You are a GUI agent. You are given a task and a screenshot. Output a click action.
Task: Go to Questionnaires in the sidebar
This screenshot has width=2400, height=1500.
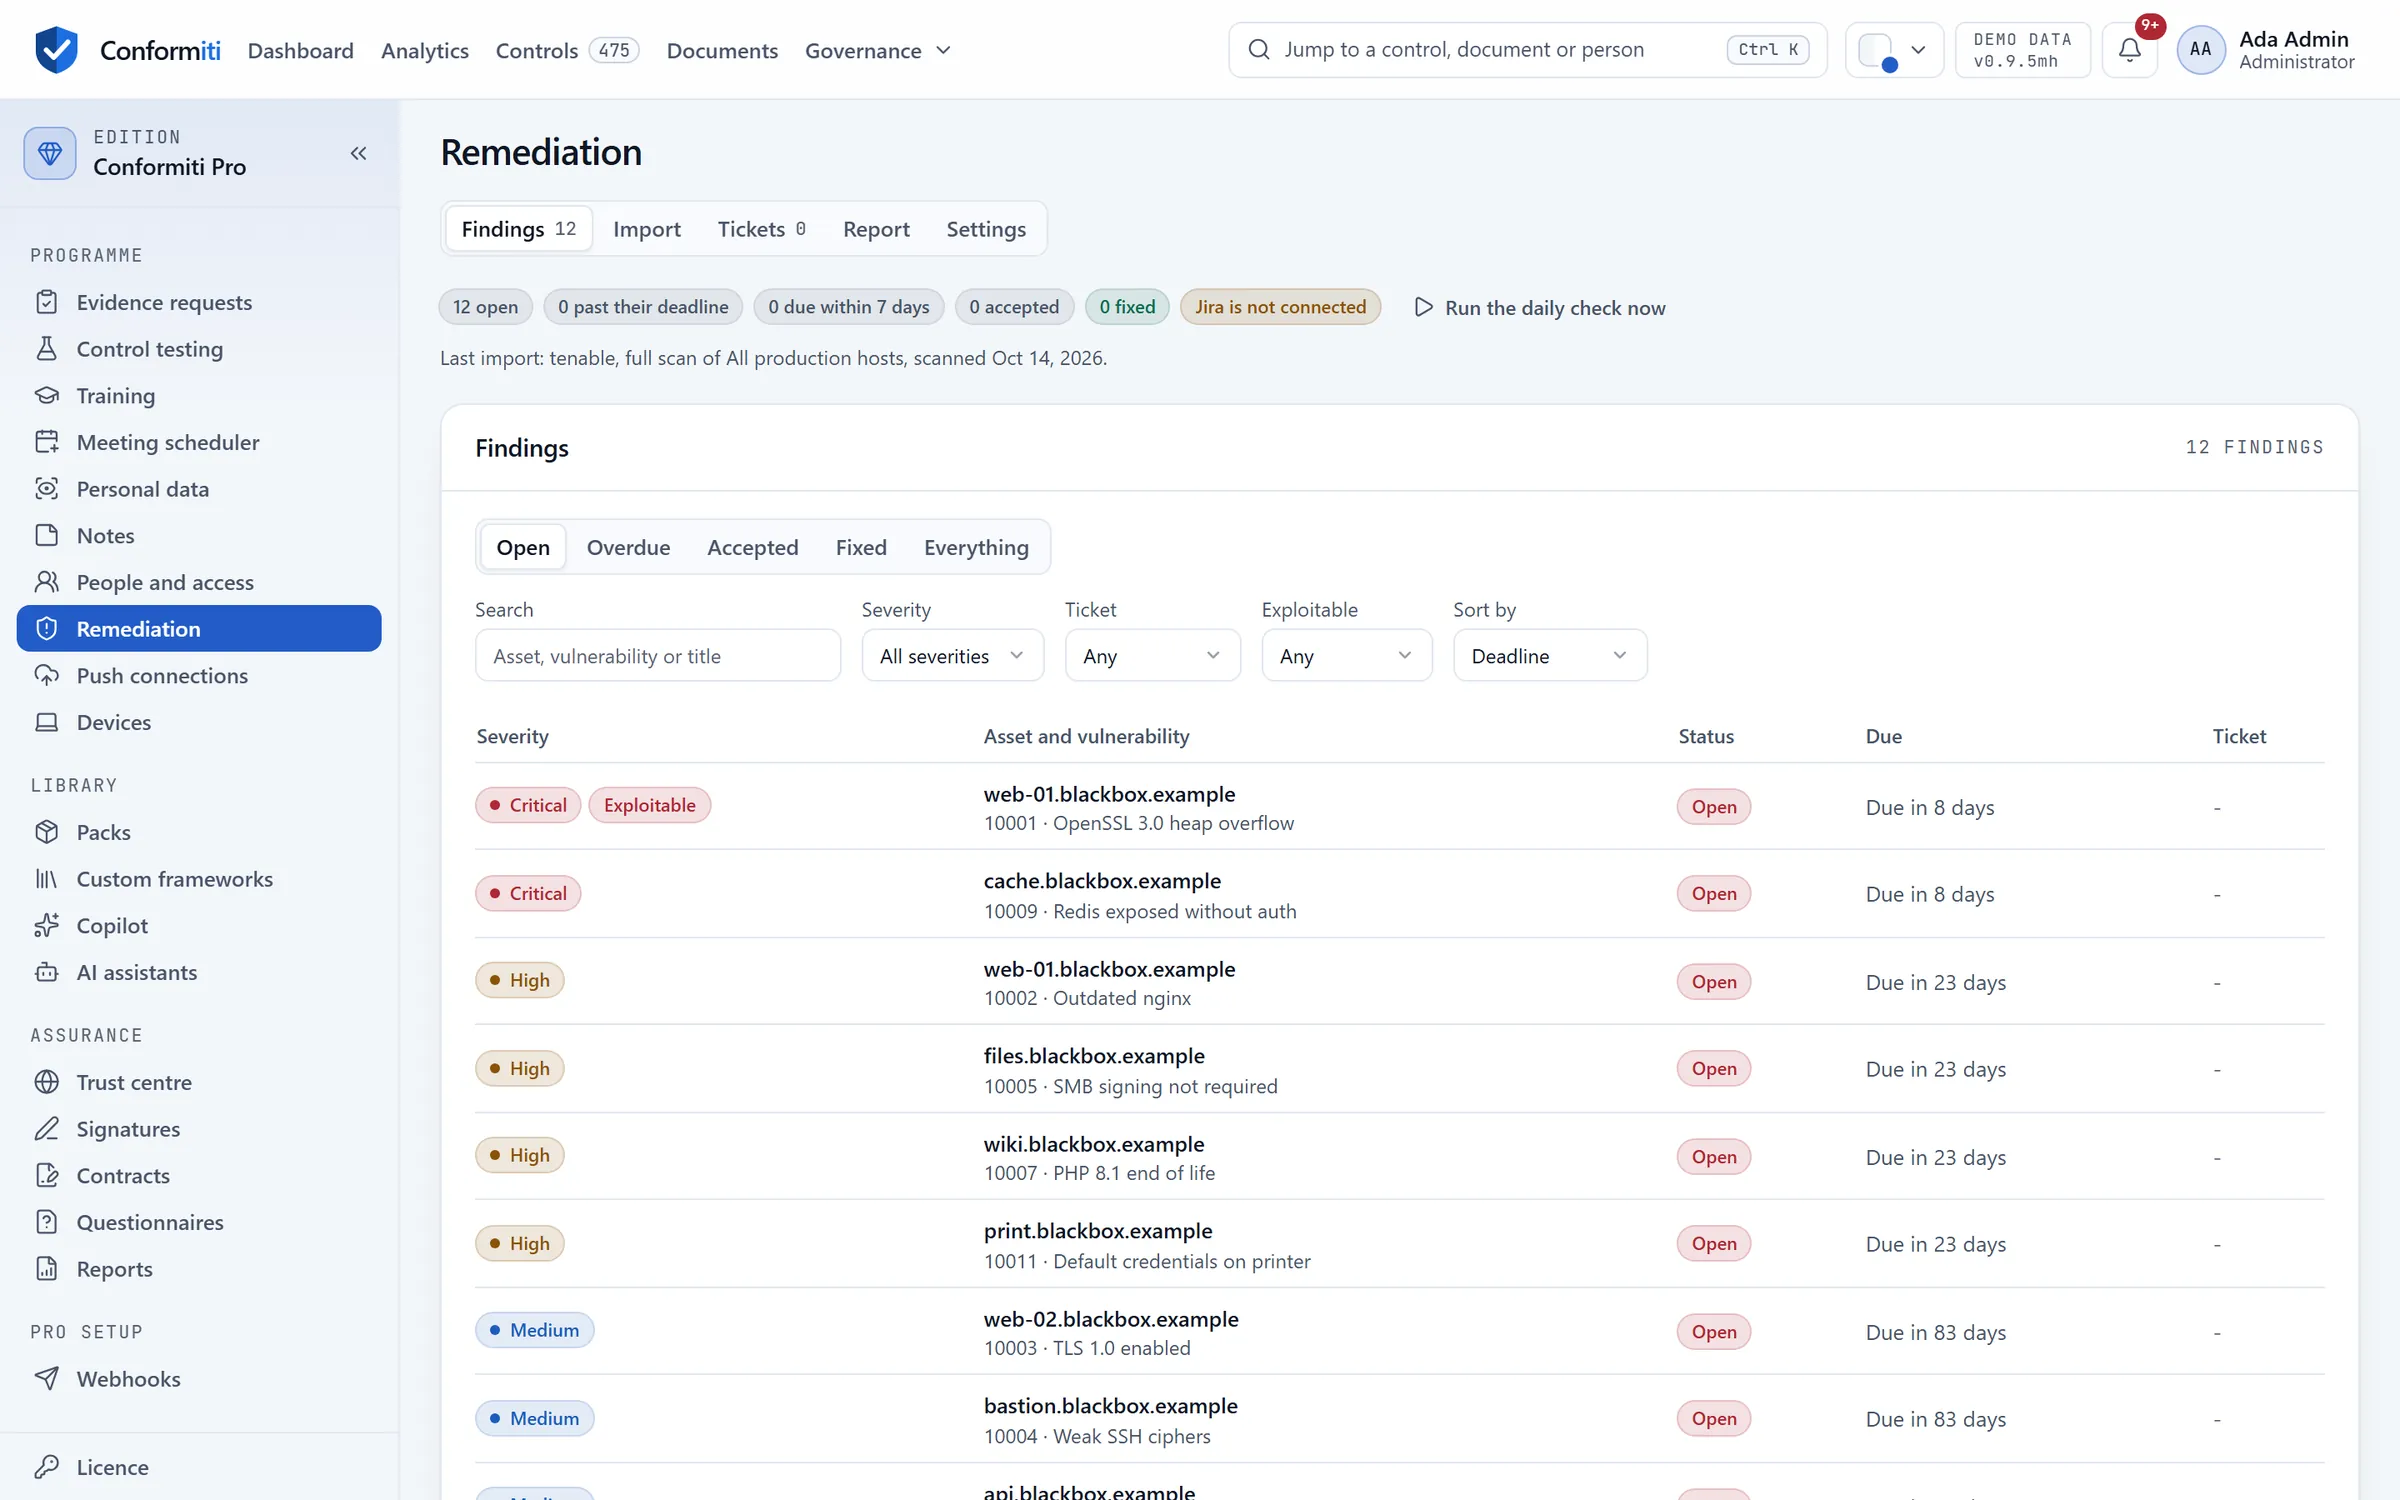[199, 1222]
